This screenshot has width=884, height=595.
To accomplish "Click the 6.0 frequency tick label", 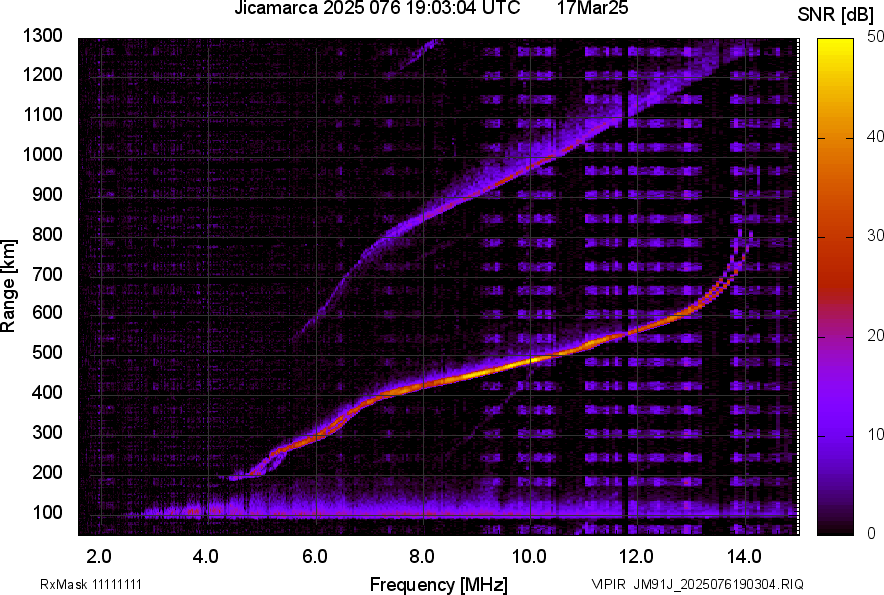I will click(315, 557).
